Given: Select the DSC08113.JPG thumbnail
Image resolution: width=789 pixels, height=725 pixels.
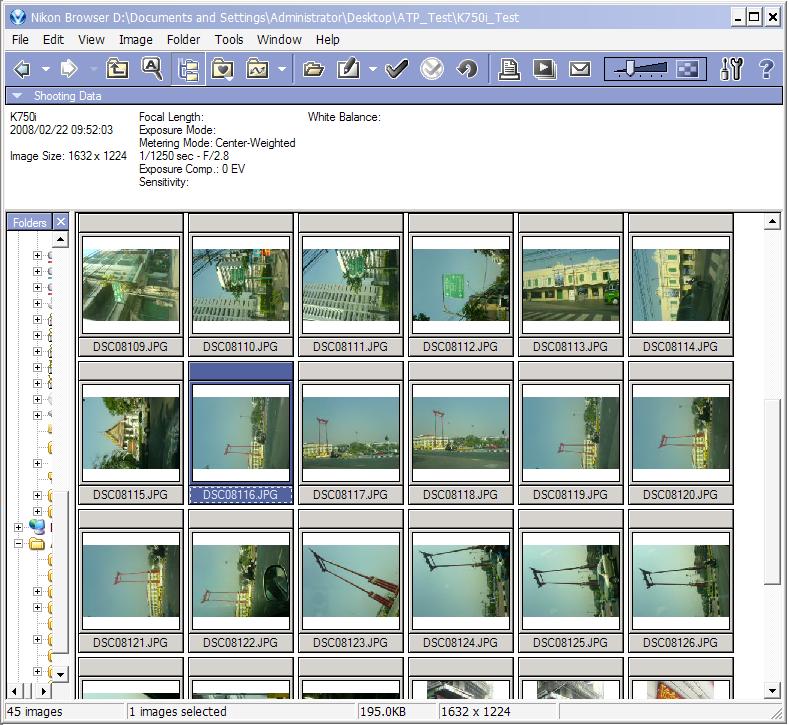Looking at the screenshot, I should (571, 285).
